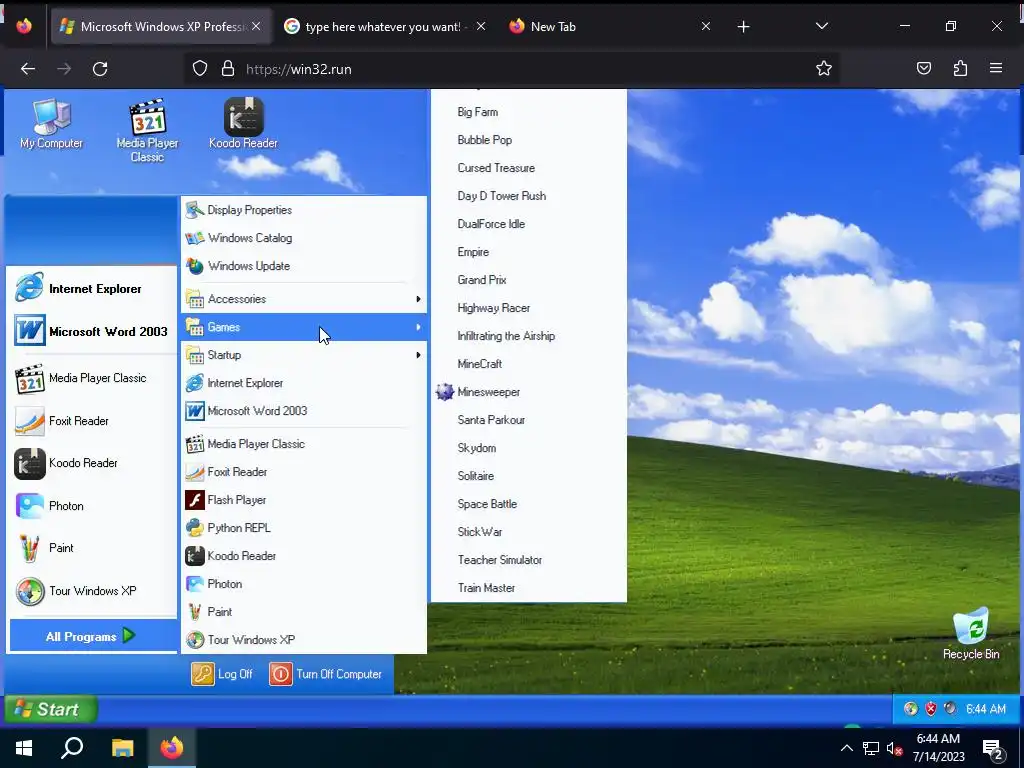Select Big Farm game

tap(528, 112)
